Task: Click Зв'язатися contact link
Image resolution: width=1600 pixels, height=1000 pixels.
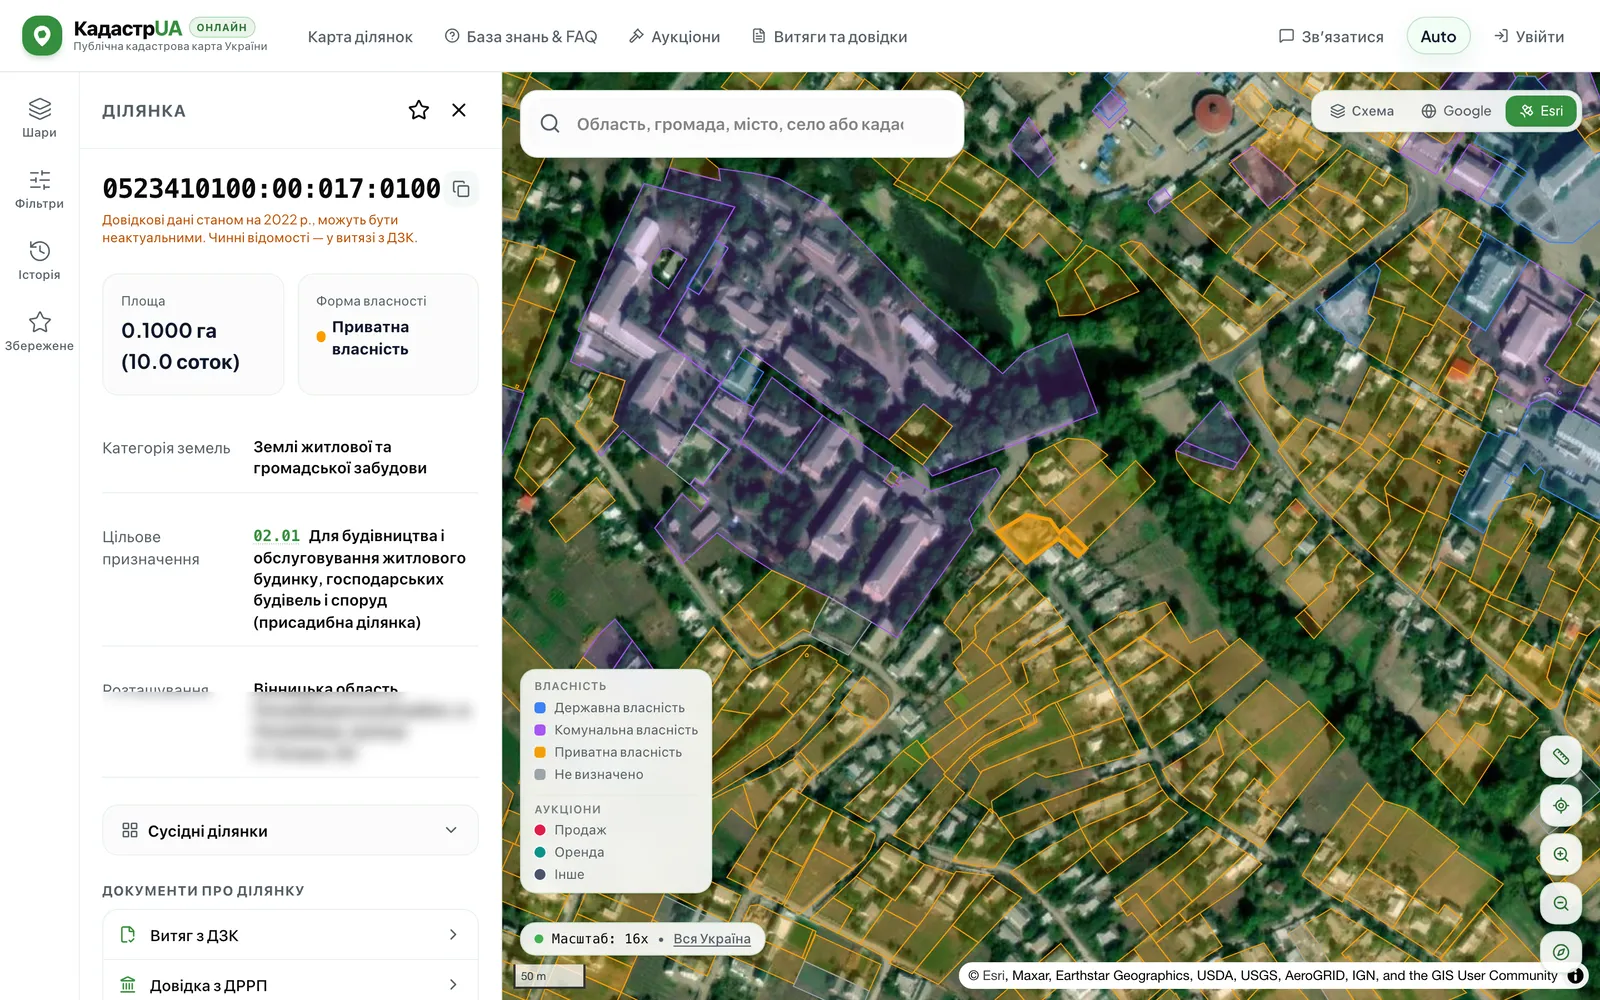Action: (x=1331, y=37)
